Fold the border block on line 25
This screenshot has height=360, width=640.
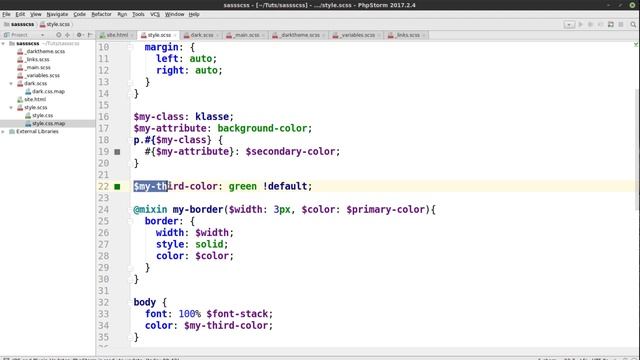point(131,221)
